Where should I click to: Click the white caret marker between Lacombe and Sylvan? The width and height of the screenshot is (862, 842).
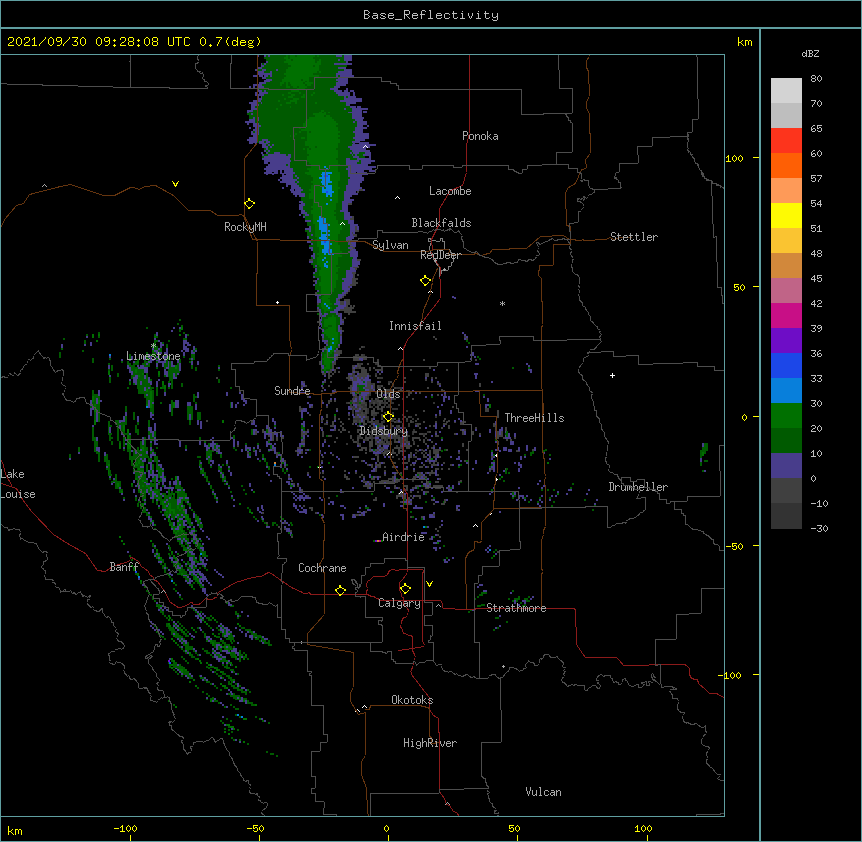coord(397,198)
